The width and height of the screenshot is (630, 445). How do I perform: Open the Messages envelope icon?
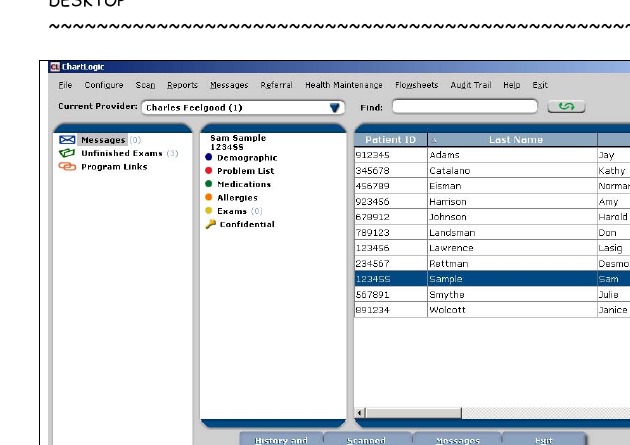67,140
